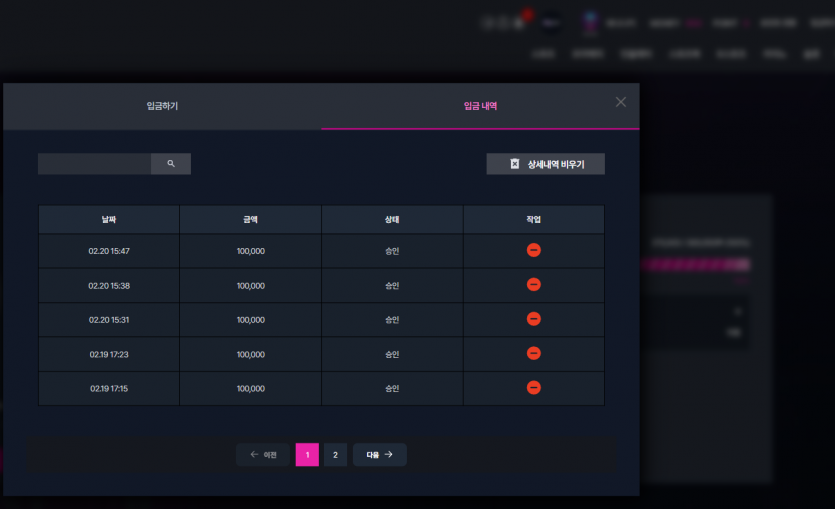This screenshot has width=835, height=509.
Task: Remove the 02.20 15:31 deposit entry
Action: 534,319
